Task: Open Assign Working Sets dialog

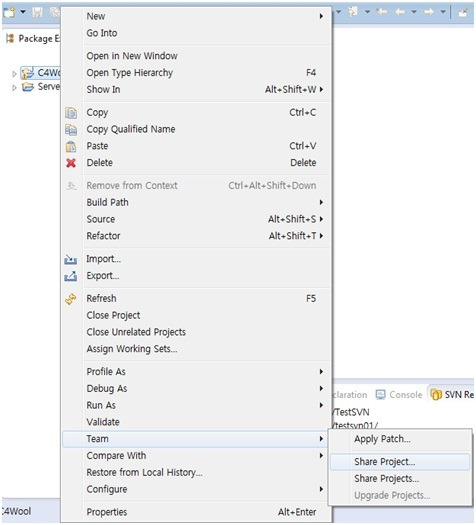Action: point(196,349)
